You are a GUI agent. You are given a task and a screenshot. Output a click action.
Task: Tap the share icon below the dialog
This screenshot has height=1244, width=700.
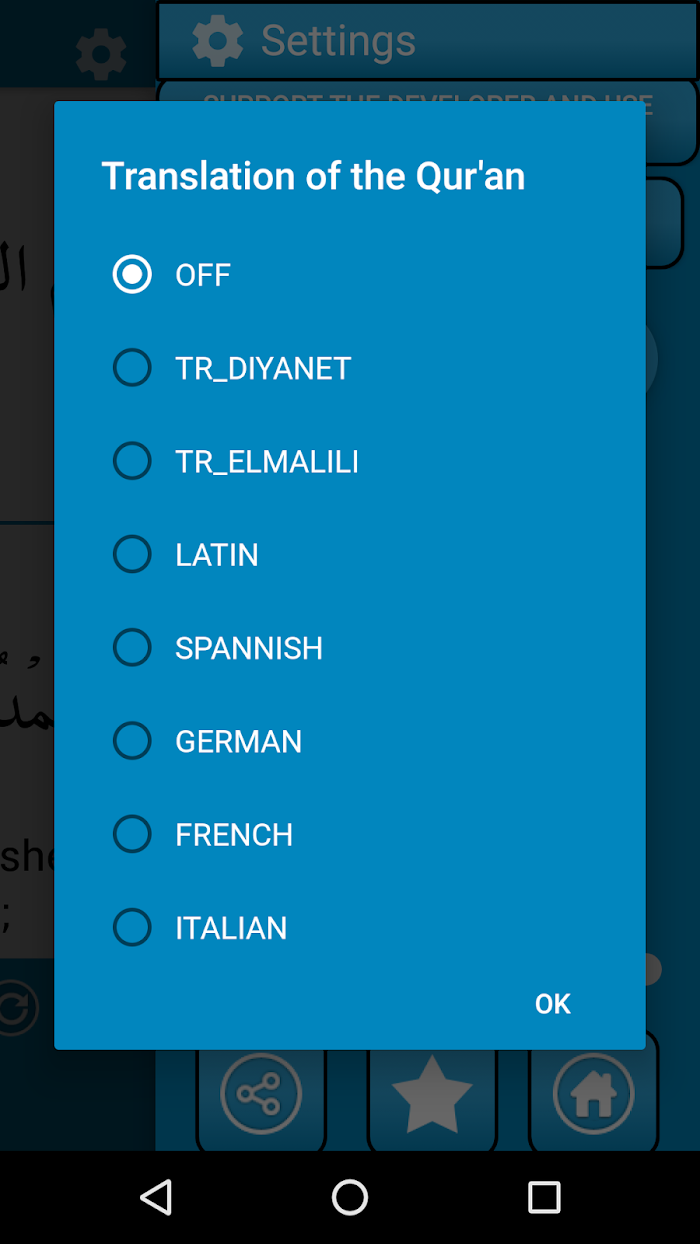(261, 1095)
